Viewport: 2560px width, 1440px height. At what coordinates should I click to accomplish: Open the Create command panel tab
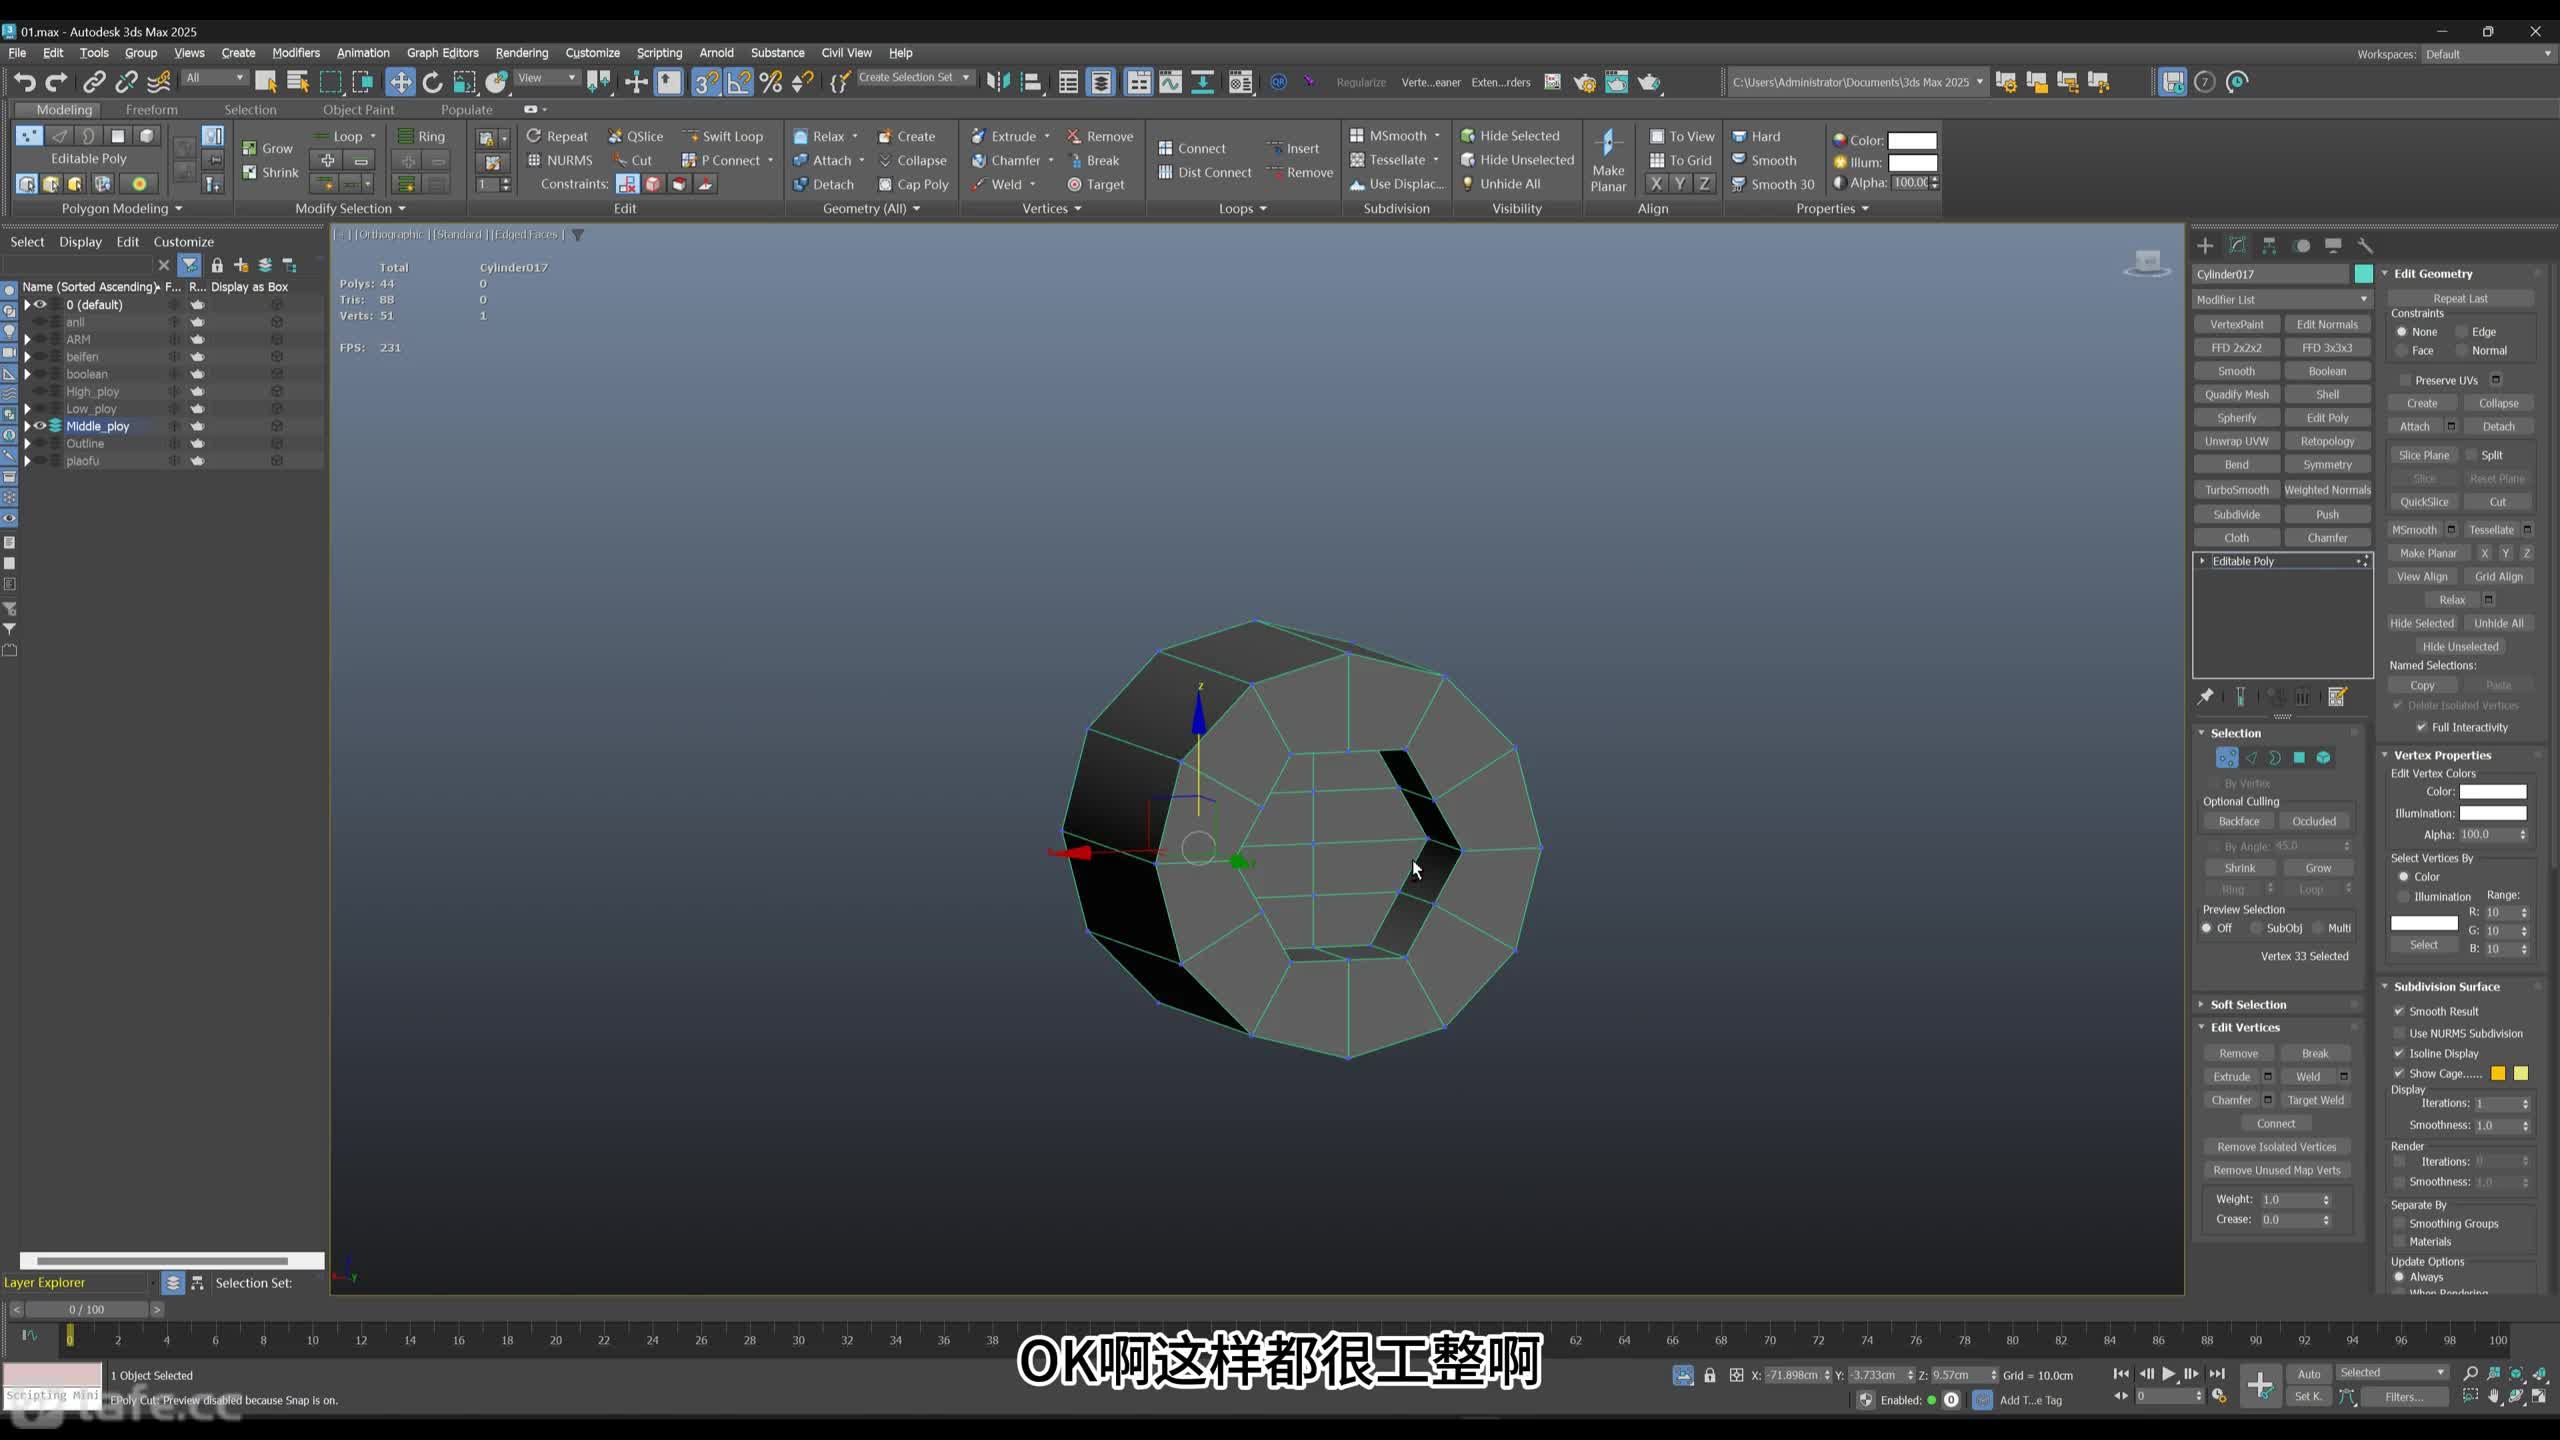2205,246
